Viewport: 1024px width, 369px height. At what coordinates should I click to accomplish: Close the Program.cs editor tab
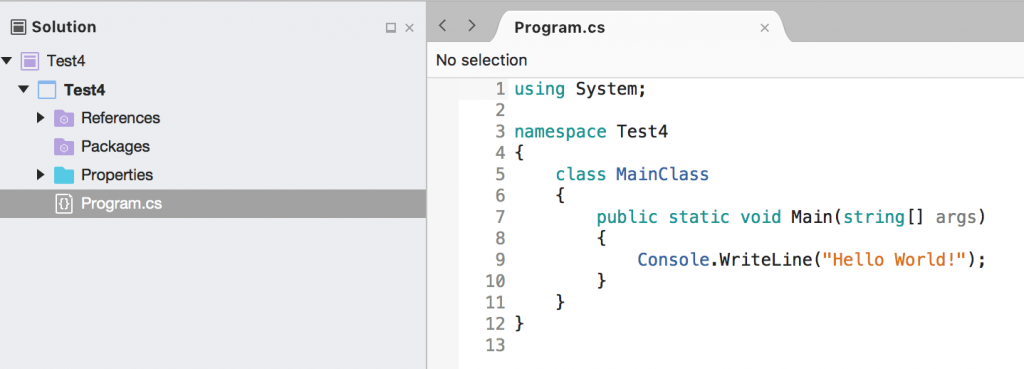point(765,28)
